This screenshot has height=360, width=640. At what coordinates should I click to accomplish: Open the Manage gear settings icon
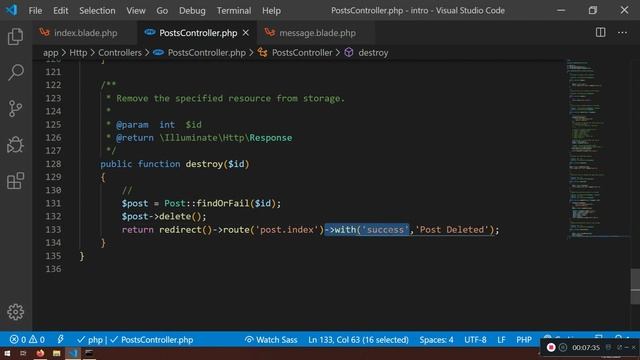pos(16,312)
